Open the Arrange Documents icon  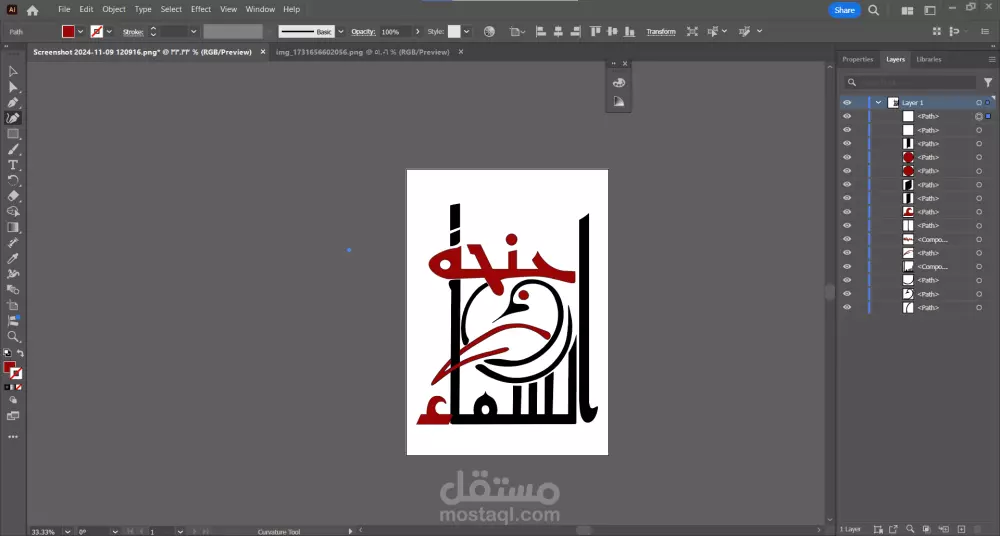tap(907, 10)
